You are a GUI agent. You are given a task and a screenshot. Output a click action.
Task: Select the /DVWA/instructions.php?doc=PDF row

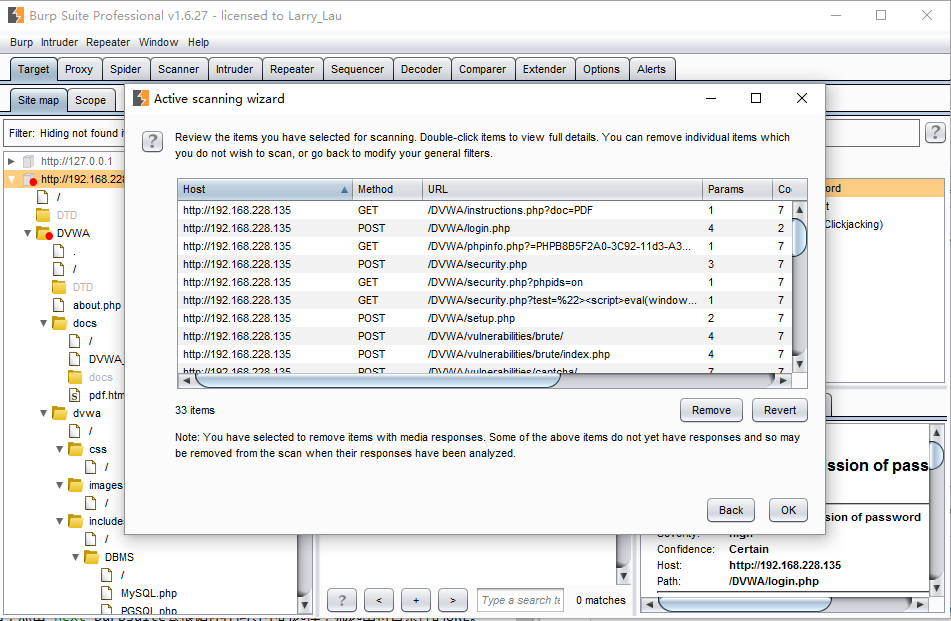click(485, 210)
